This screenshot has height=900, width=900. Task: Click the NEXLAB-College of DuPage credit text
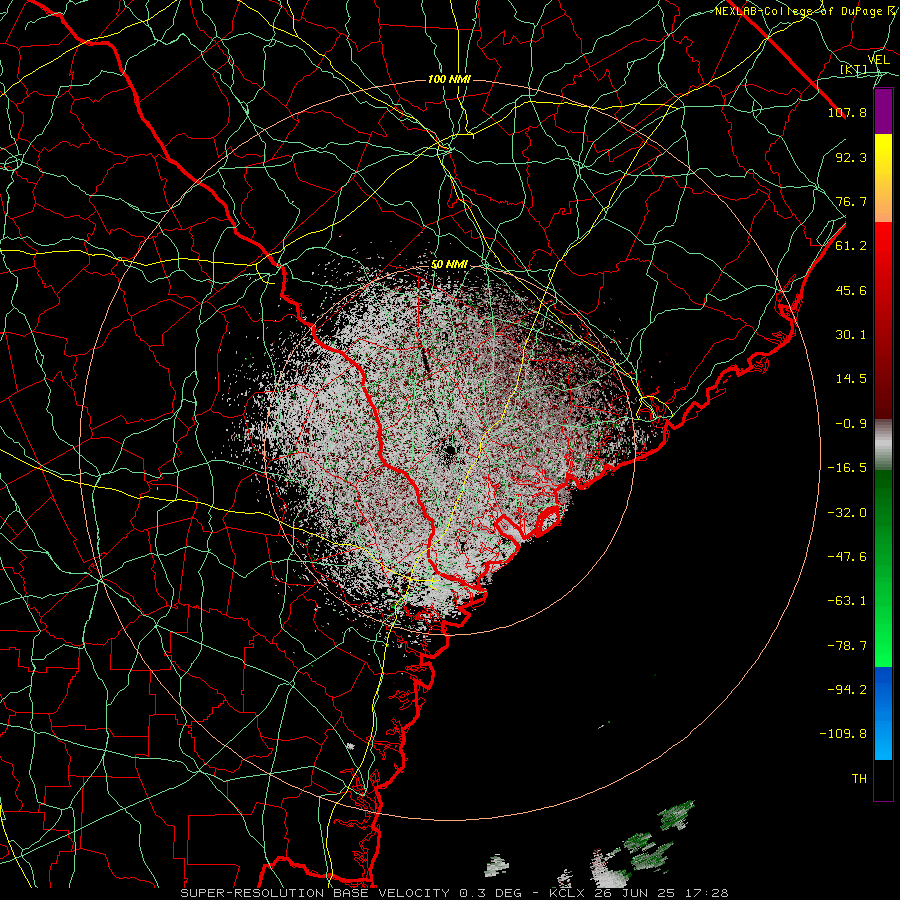[801, 11]
